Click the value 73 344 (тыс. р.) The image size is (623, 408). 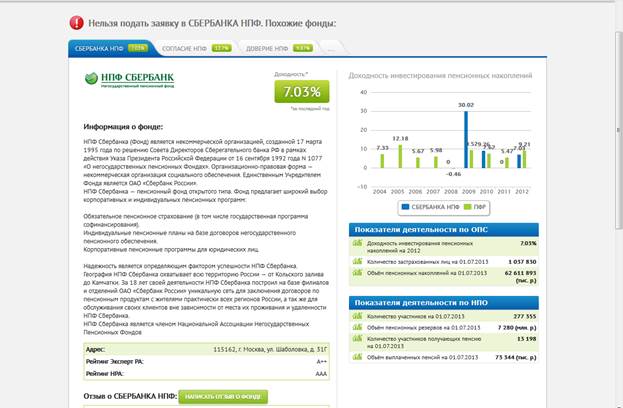[x=516, y=357]
